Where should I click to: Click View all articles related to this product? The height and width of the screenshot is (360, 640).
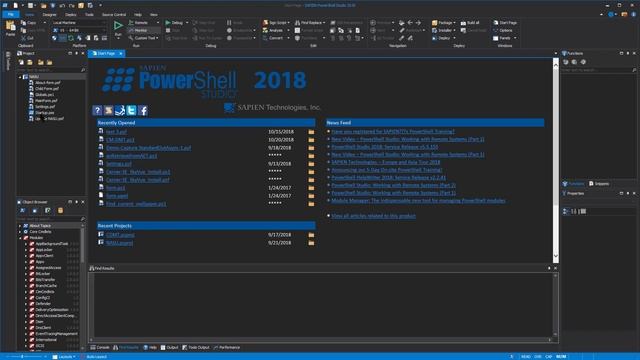coord(373,216)
